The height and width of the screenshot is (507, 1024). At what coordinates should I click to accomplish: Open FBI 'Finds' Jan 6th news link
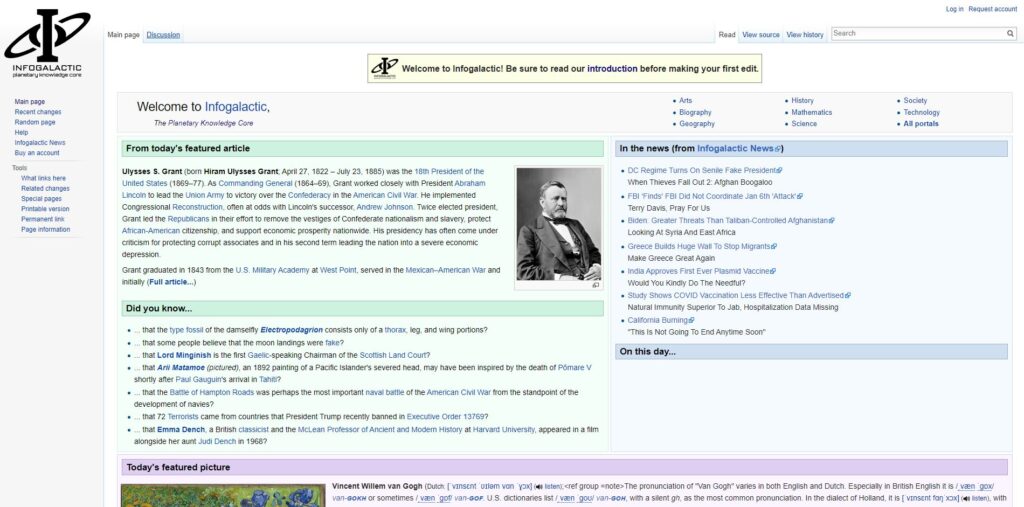click(x=712, y=196)
